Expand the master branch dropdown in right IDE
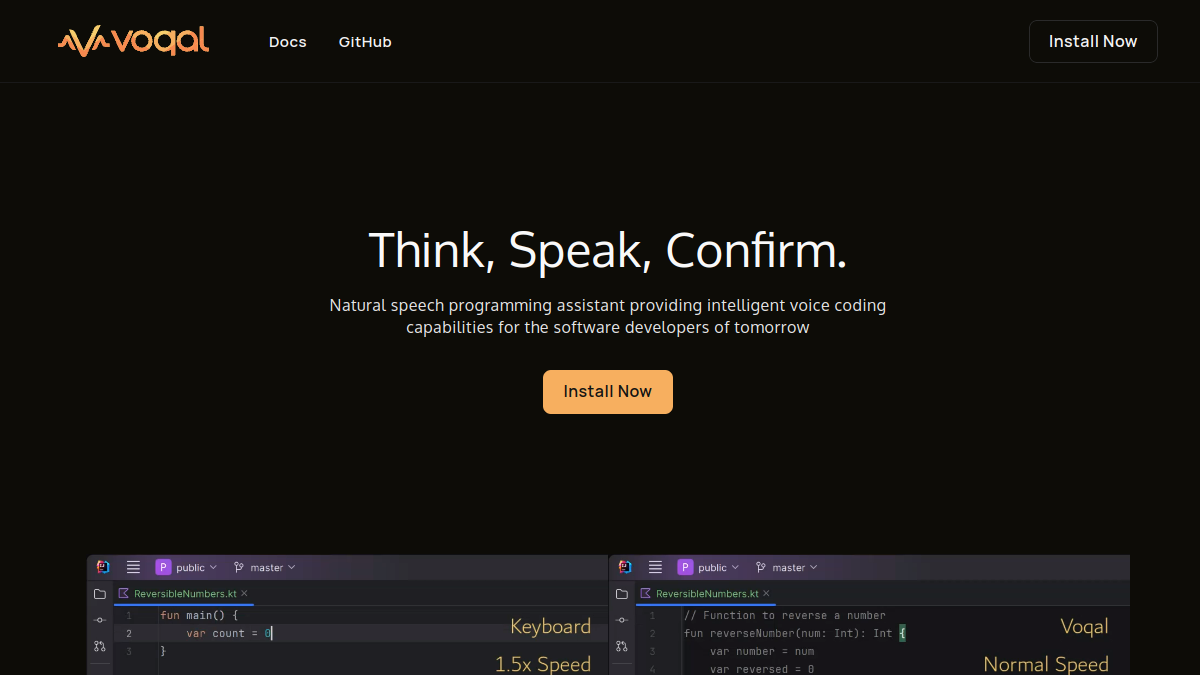The width and height of the screenshot is (1200, 675). tap(786, 567)
